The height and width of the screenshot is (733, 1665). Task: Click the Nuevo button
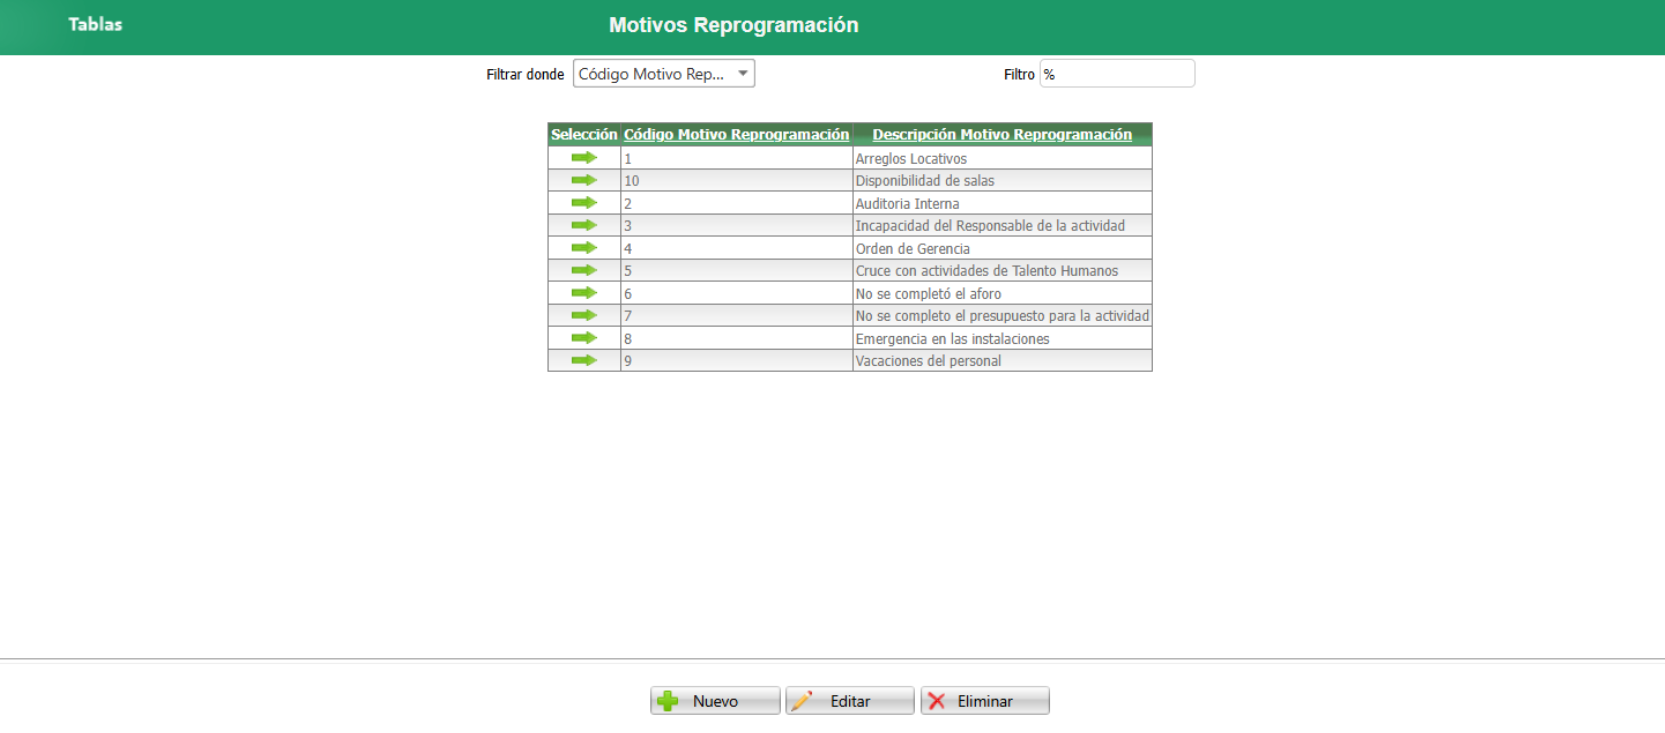pyautogui.click(x=715, y=701)
